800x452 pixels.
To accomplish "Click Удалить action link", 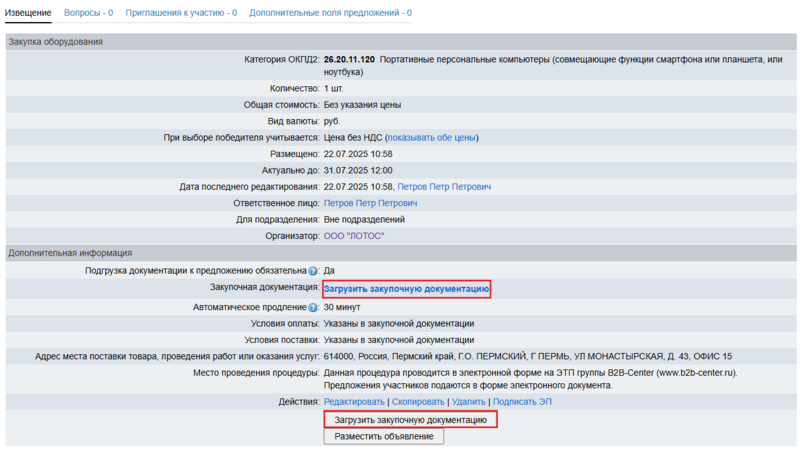I will tap(468, 402).
